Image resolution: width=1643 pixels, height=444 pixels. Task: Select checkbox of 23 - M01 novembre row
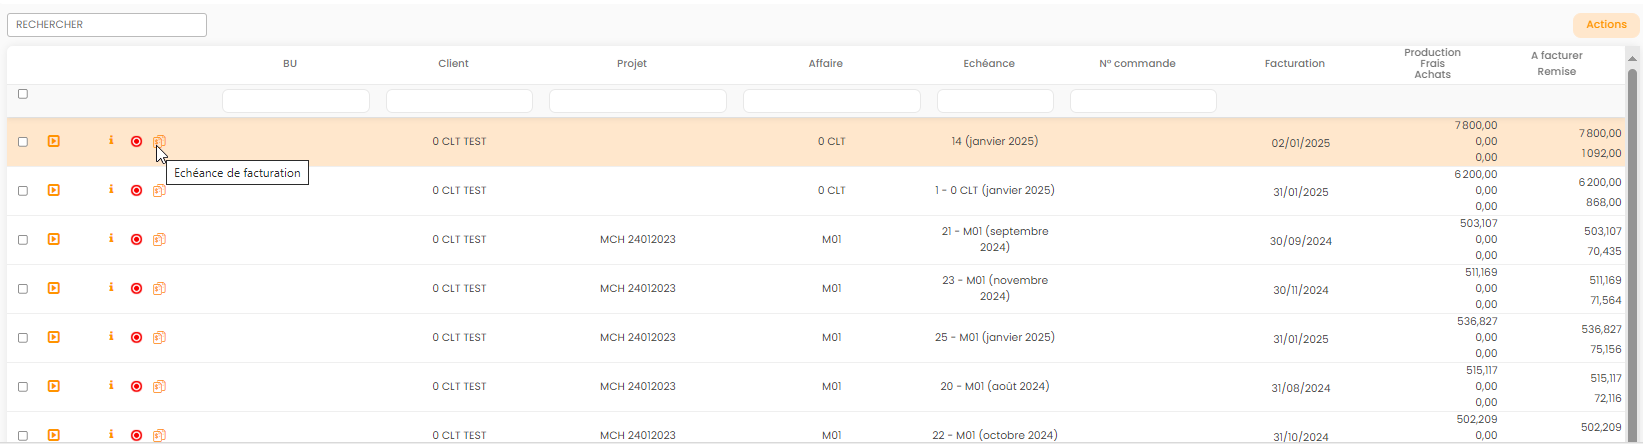23,289
